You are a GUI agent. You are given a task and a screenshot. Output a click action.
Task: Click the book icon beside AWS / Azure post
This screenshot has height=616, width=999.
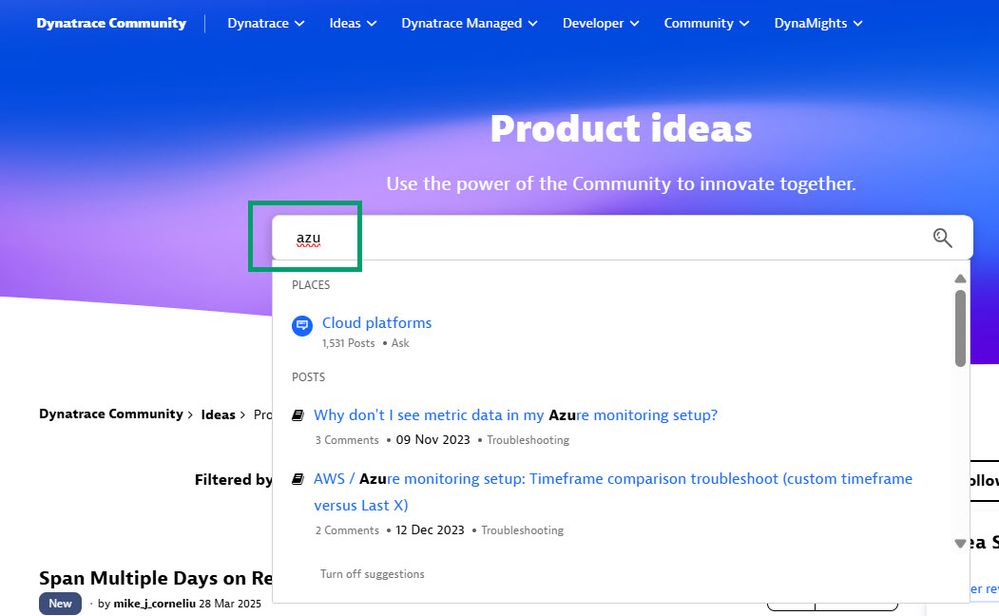(298, 479)
